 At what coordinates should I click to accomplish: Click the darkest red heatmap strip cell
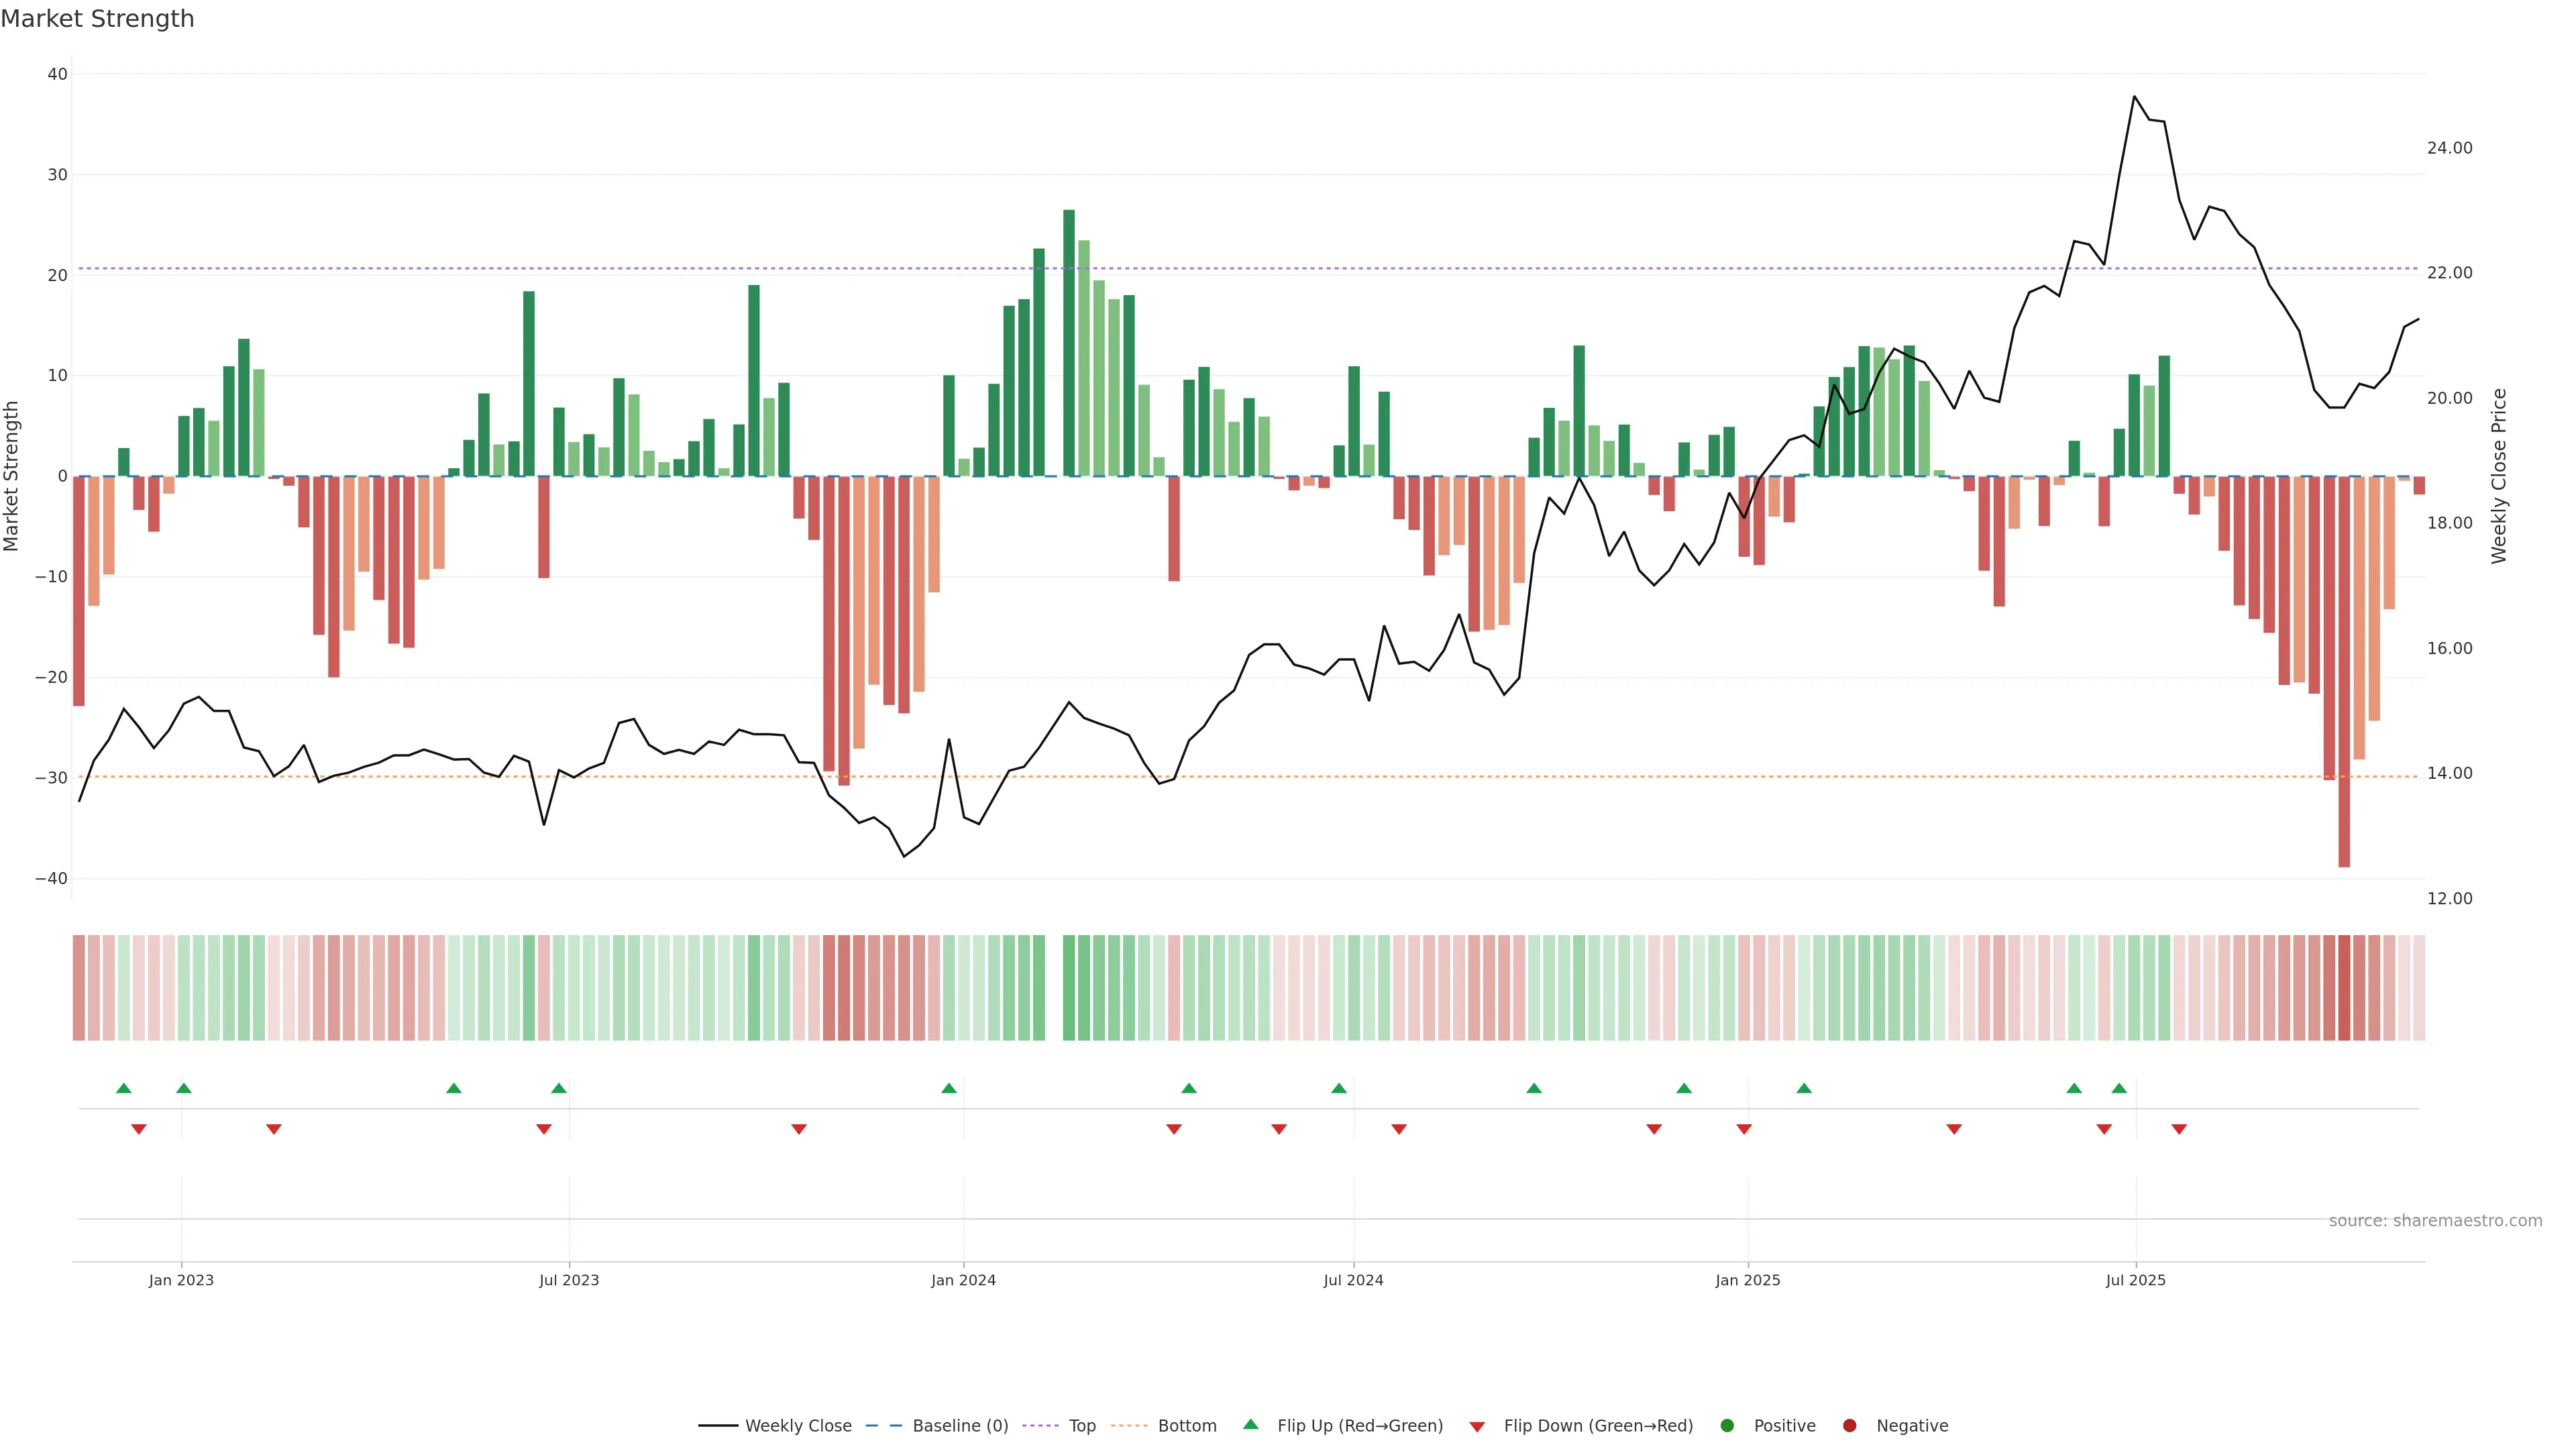coord(2344,988)
